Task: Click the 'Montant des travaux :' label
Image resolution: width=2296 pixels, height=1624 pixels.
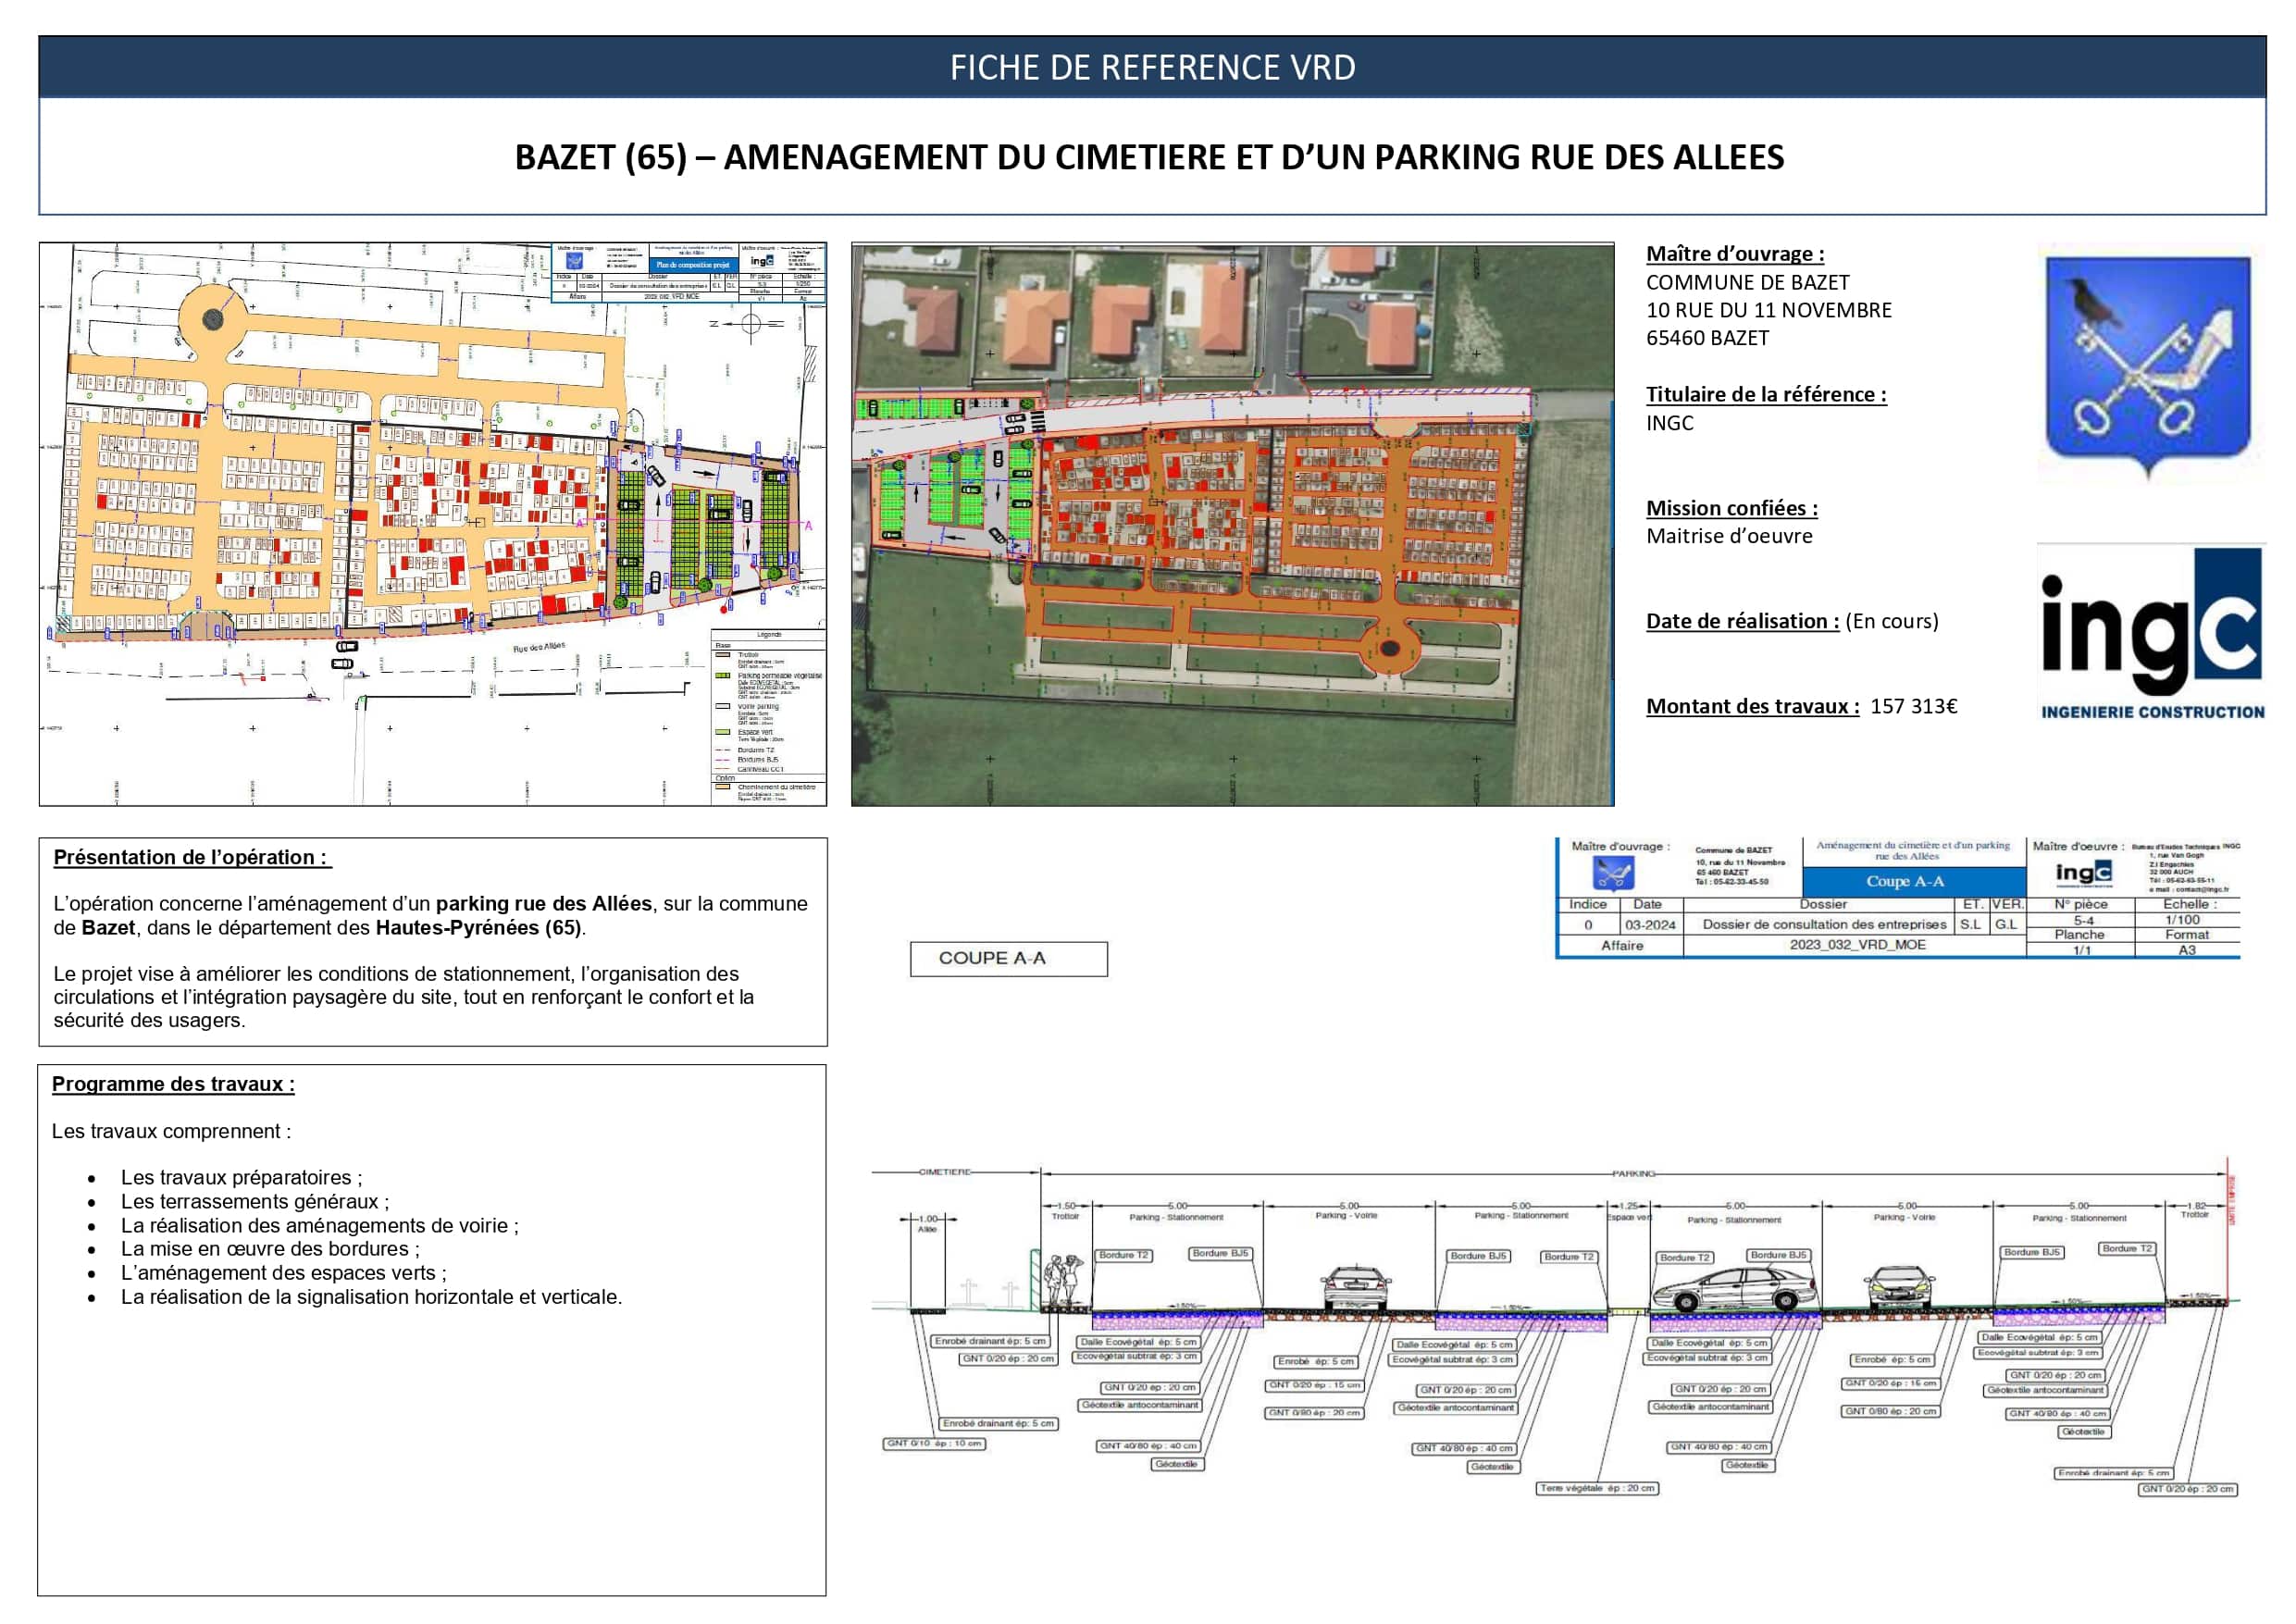Action: pos(1753,706)
